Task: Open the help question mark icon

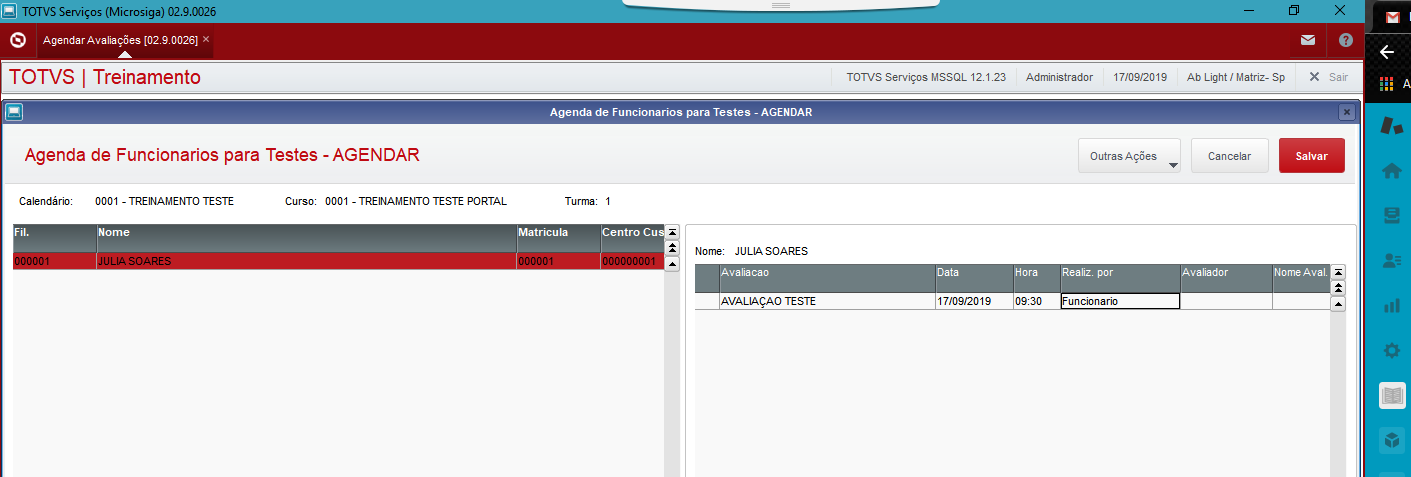Action: pyautogui.click(x=1346, y=40)
